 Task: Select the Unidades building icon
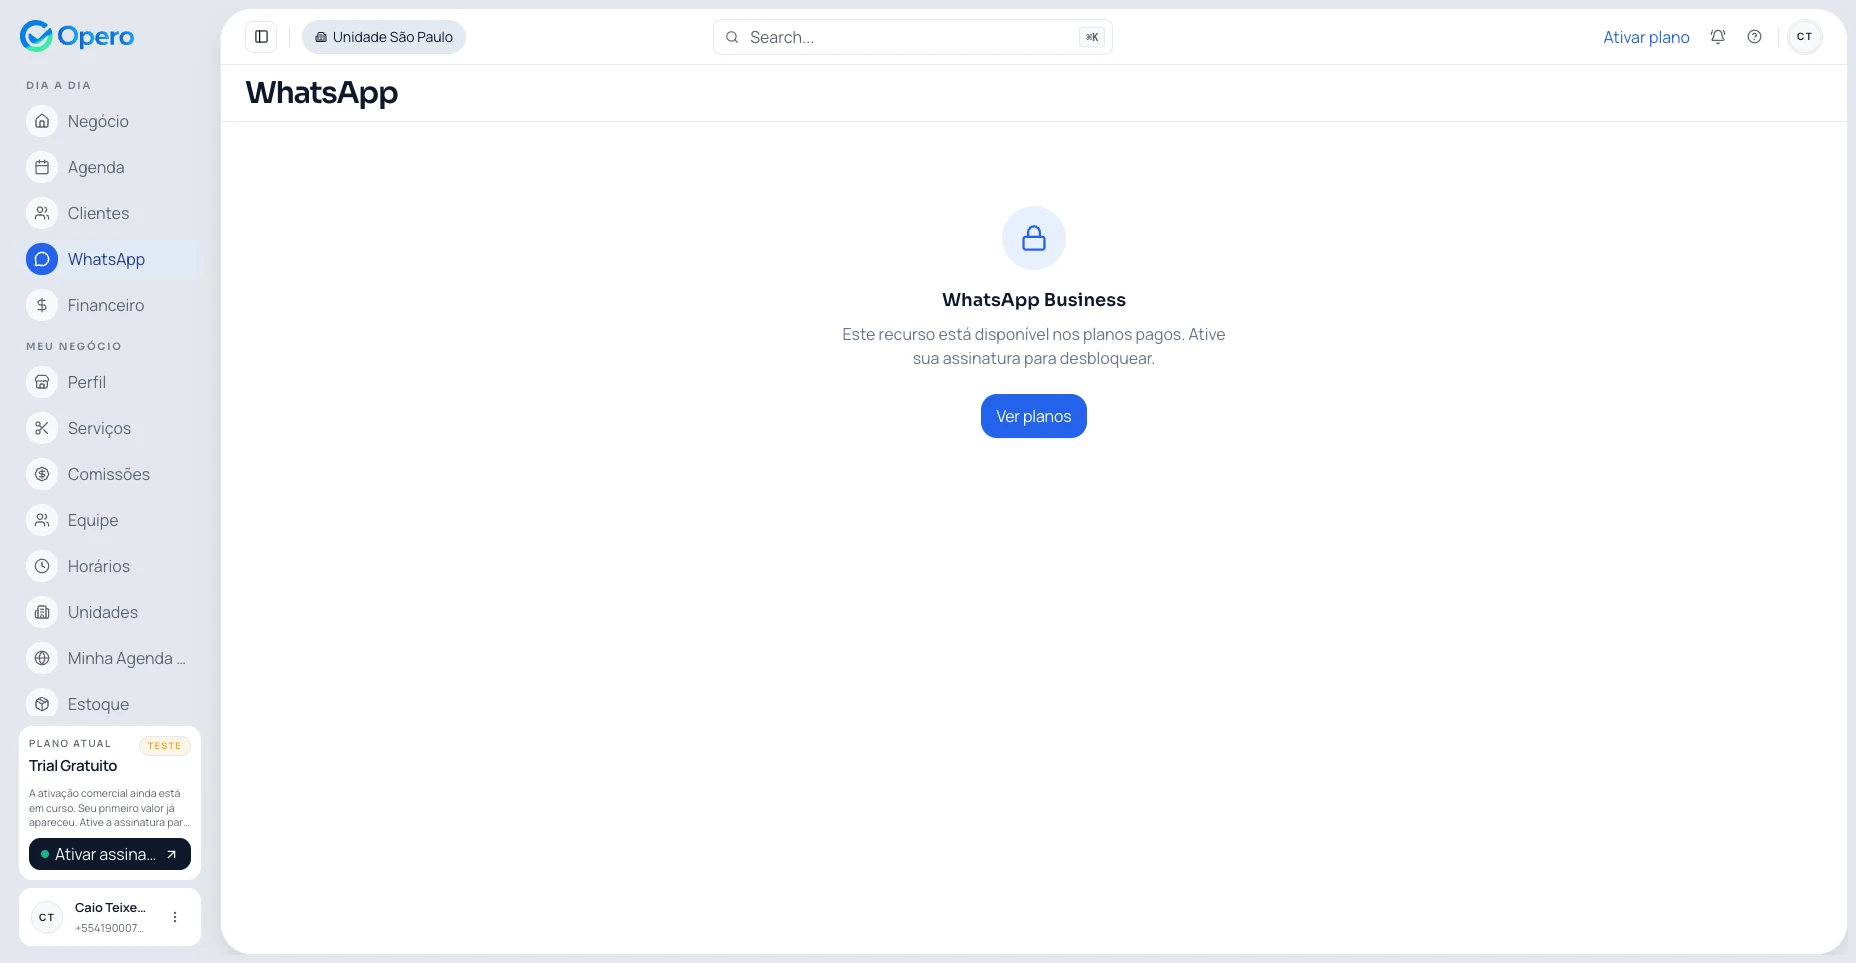(x=41, y=612)
